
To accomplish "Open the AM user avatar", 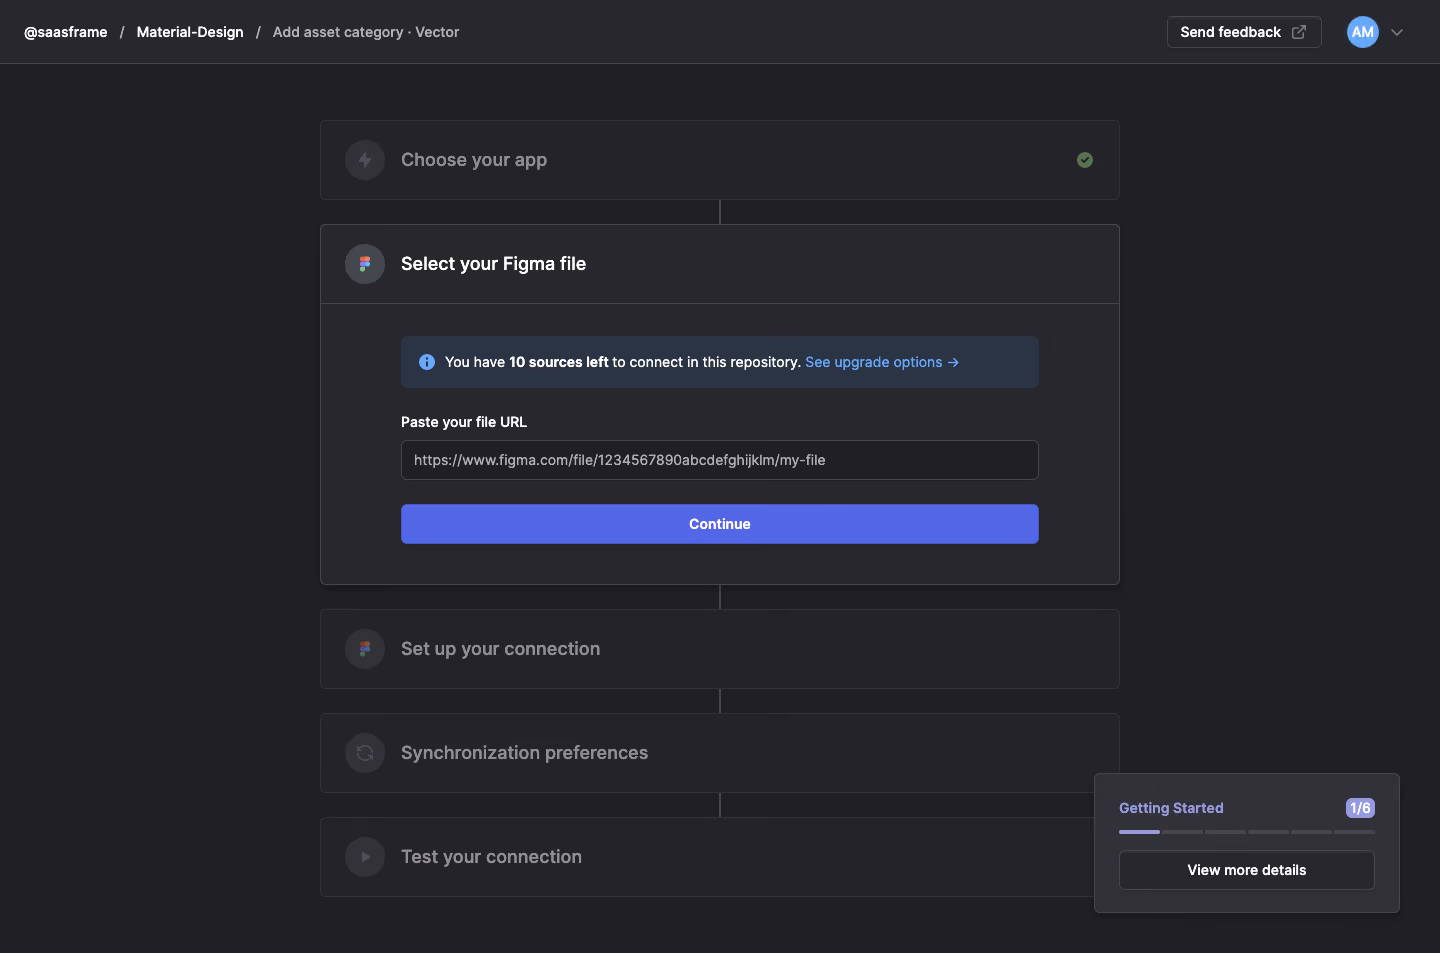I will point(1363,32).
